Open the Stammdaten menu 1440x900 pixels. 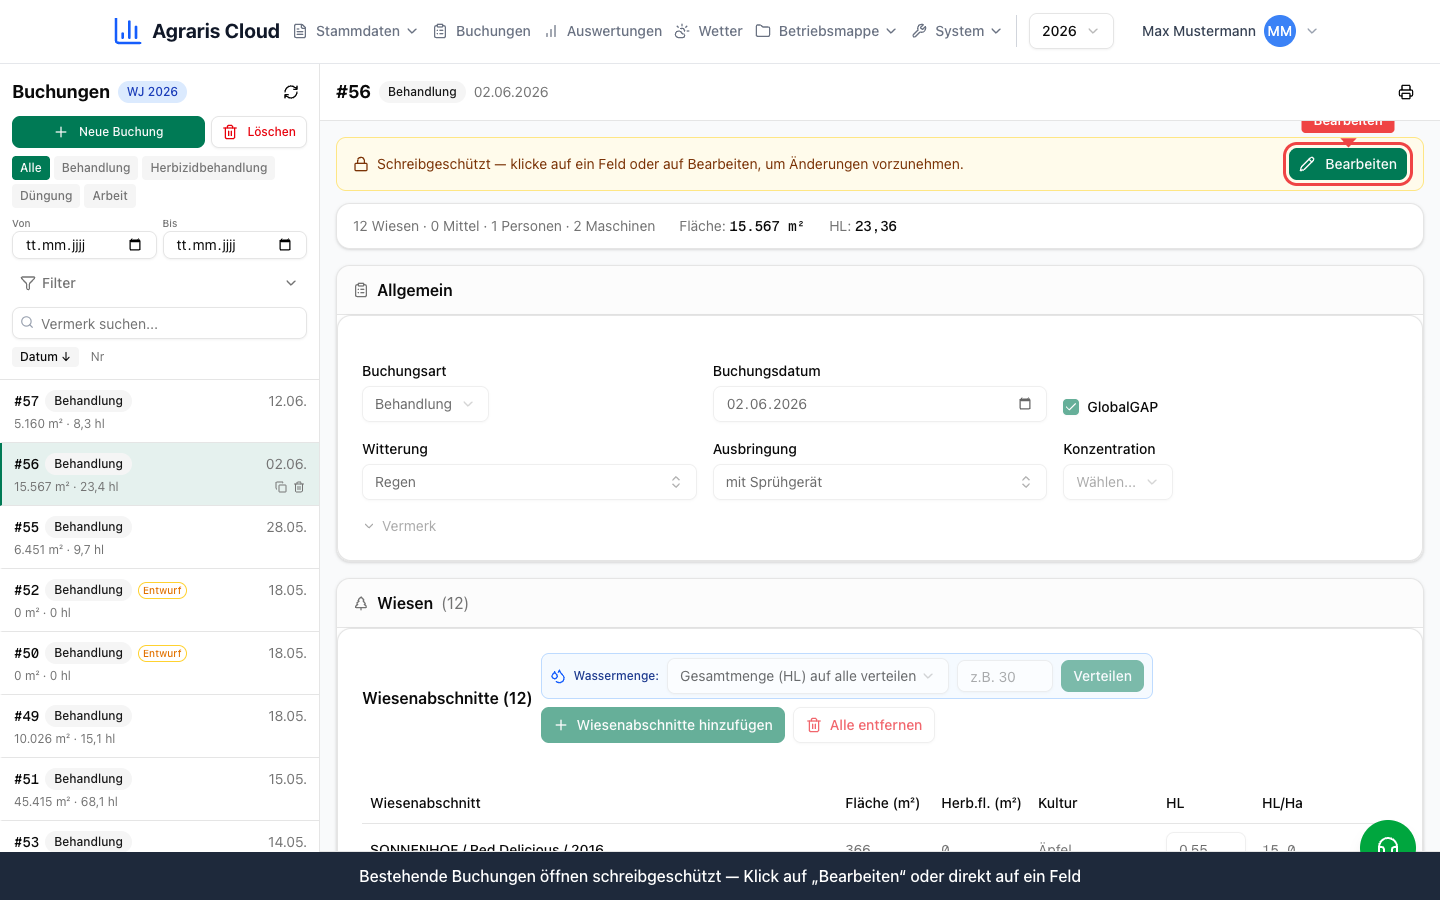click(x=355, y=31)
